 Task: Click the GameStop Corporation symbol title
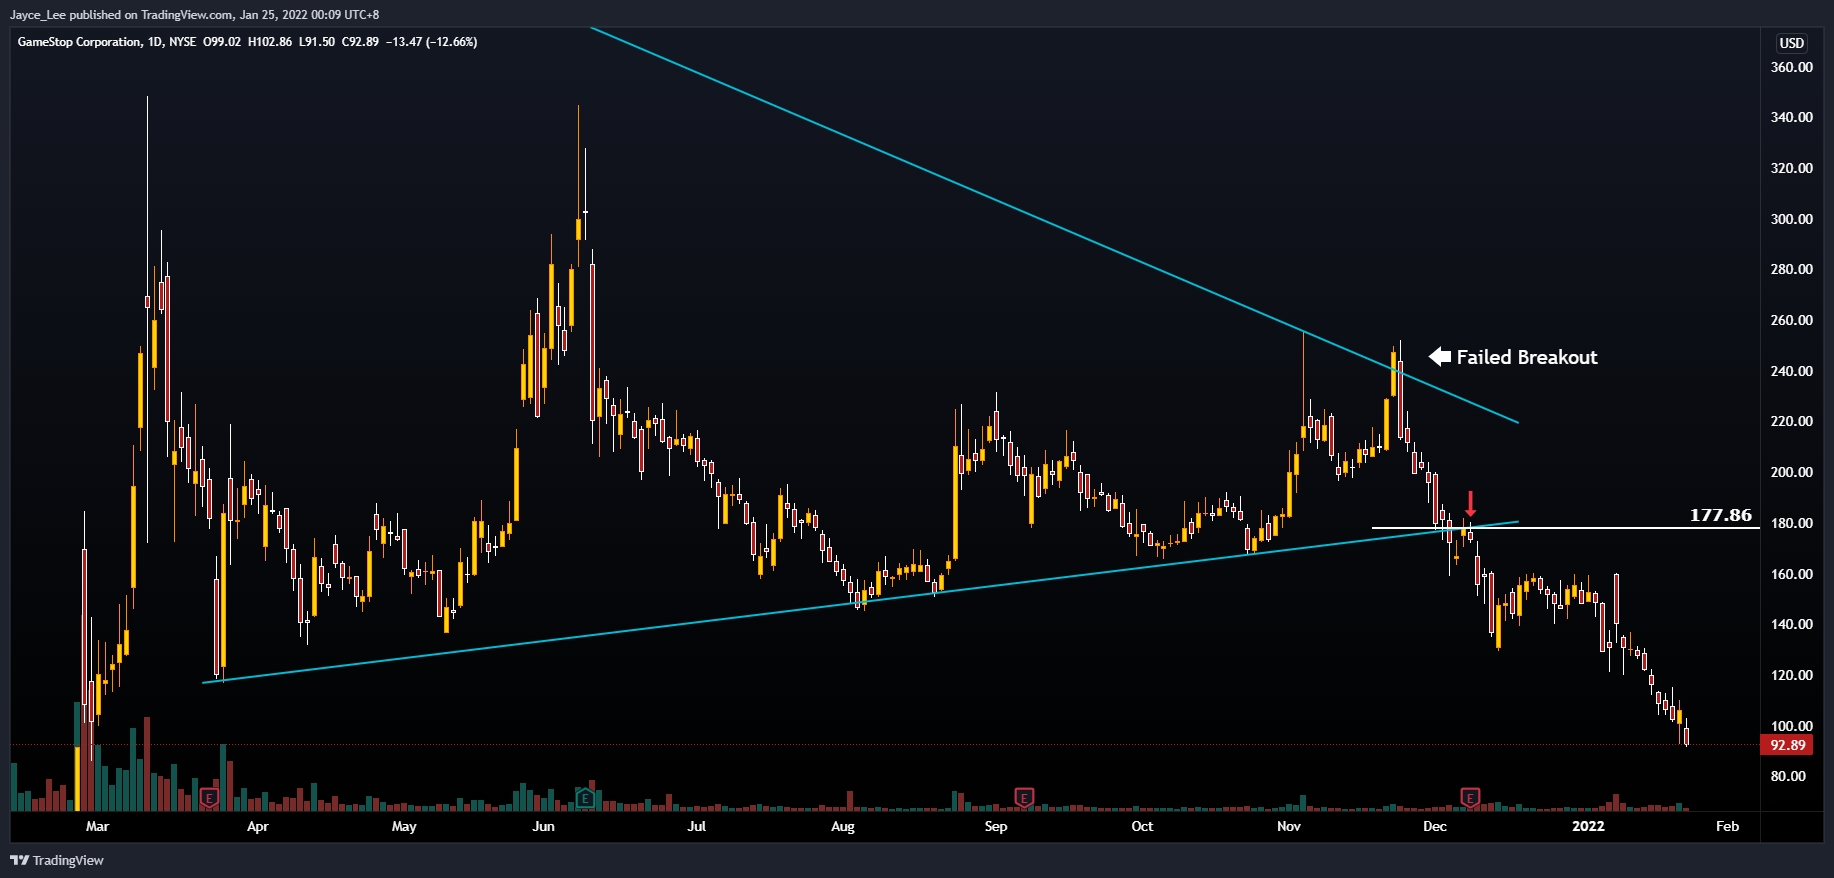coord(79,42)
